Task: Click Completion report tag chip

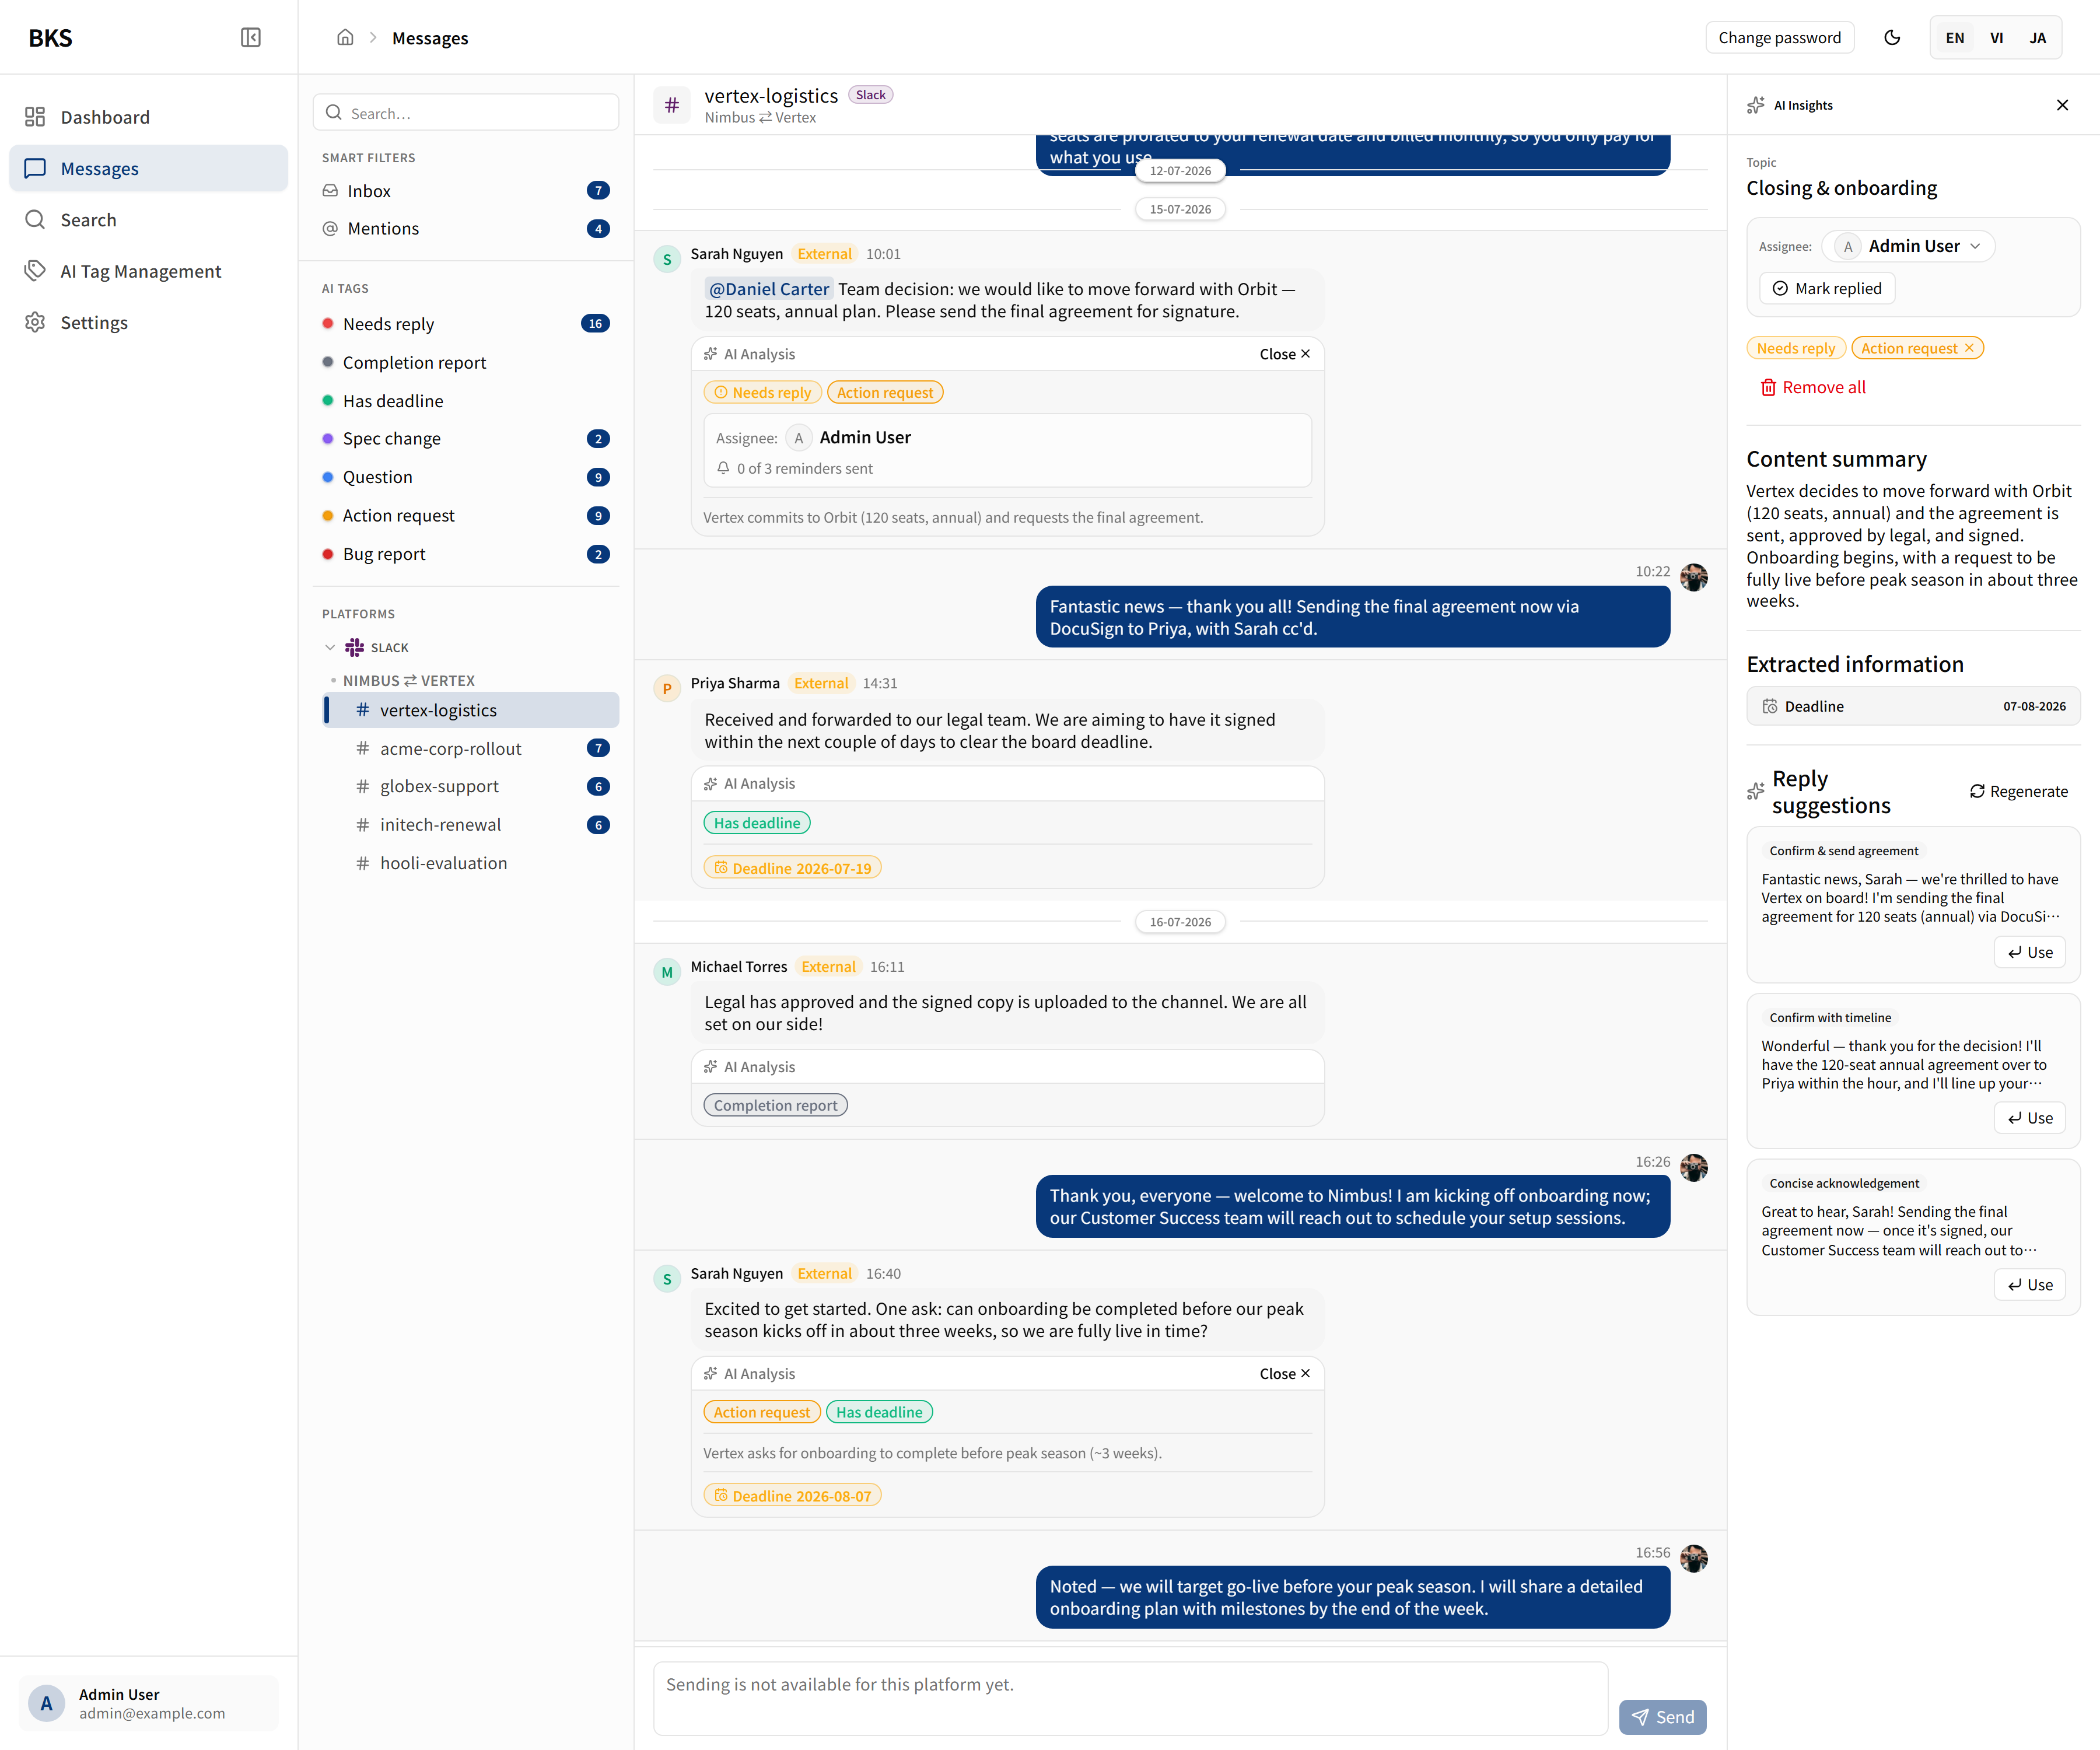Action: coord(775,1106)
